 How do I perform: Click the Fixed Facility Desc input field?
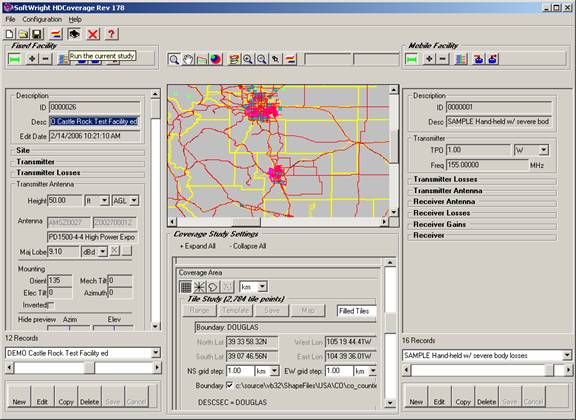point(94,122)
